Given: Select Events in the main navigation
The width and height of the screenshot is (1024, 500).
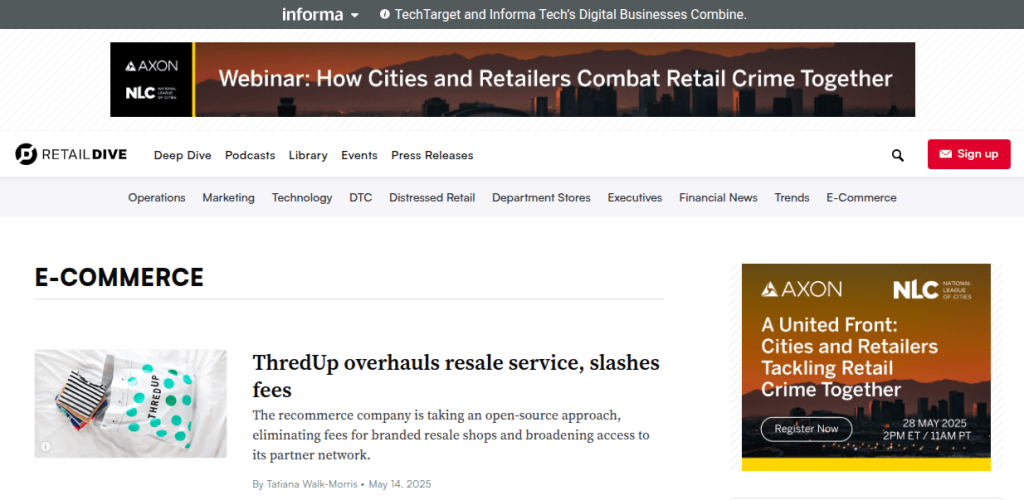Looking at the screenshot, I should (359, 155).
